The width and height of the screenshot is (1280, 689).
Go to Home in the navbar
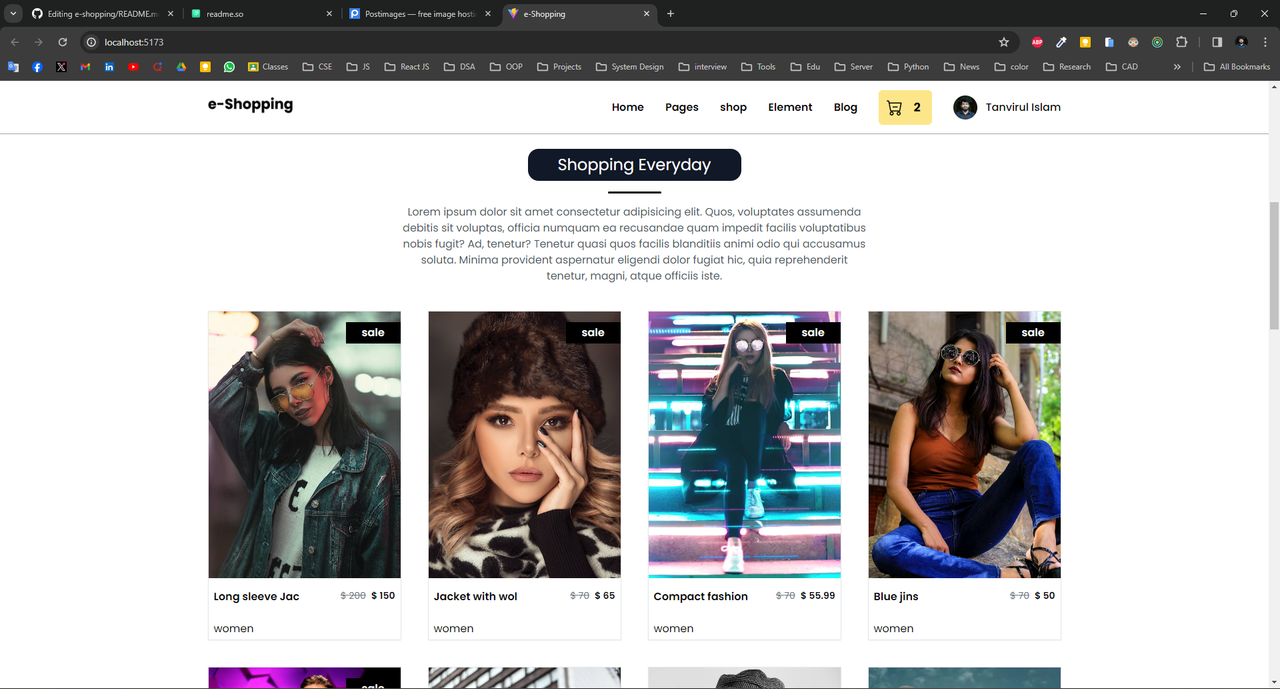(628, 108)
